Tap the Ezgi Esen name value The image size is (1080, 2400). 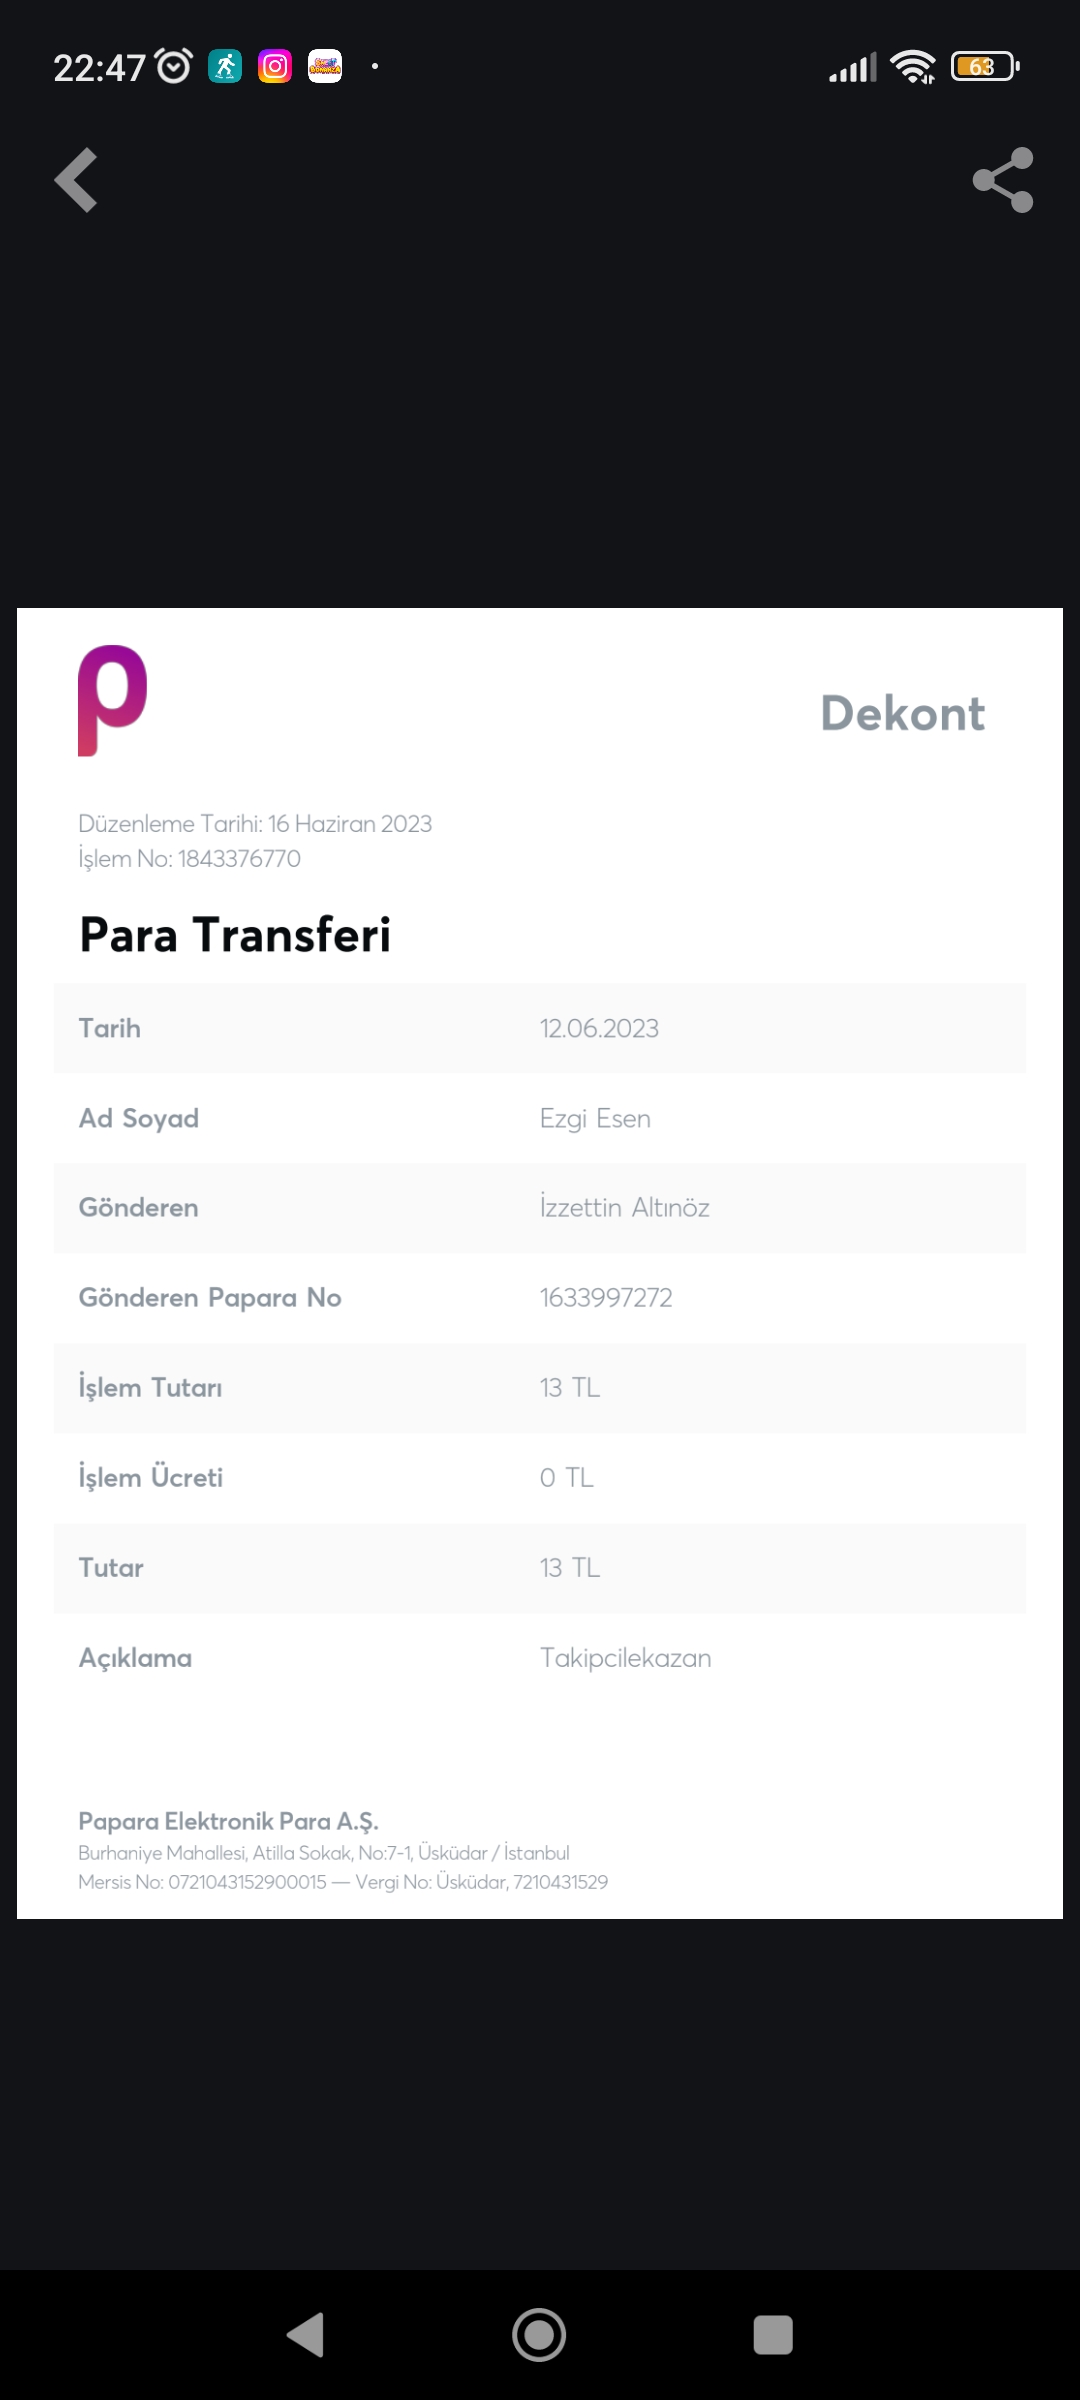pos(595,1118)
